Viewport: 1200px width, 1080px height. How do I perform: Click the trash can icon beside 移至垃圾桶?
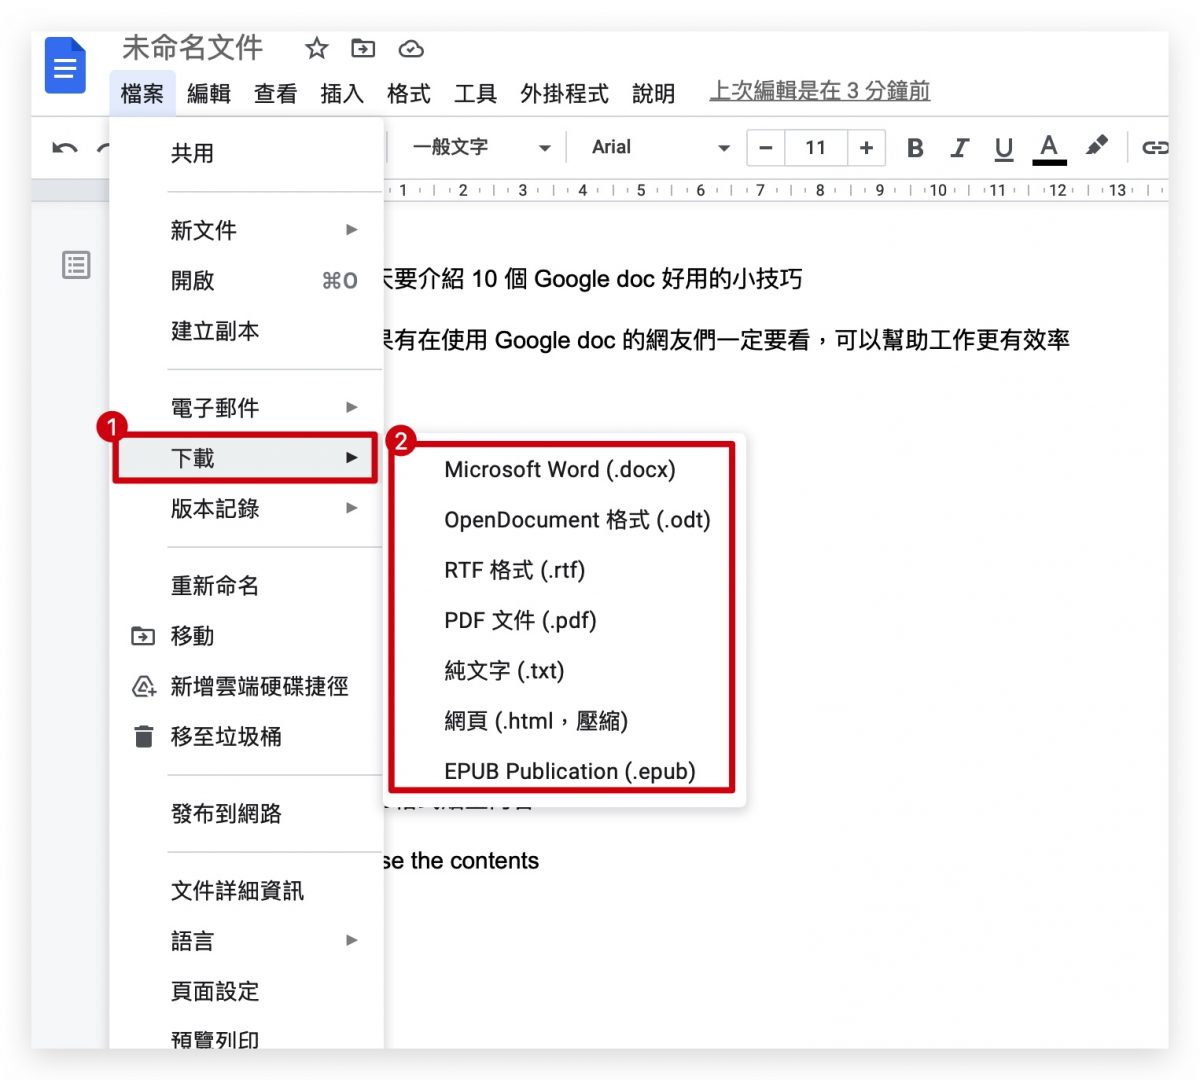pos(144,737)
